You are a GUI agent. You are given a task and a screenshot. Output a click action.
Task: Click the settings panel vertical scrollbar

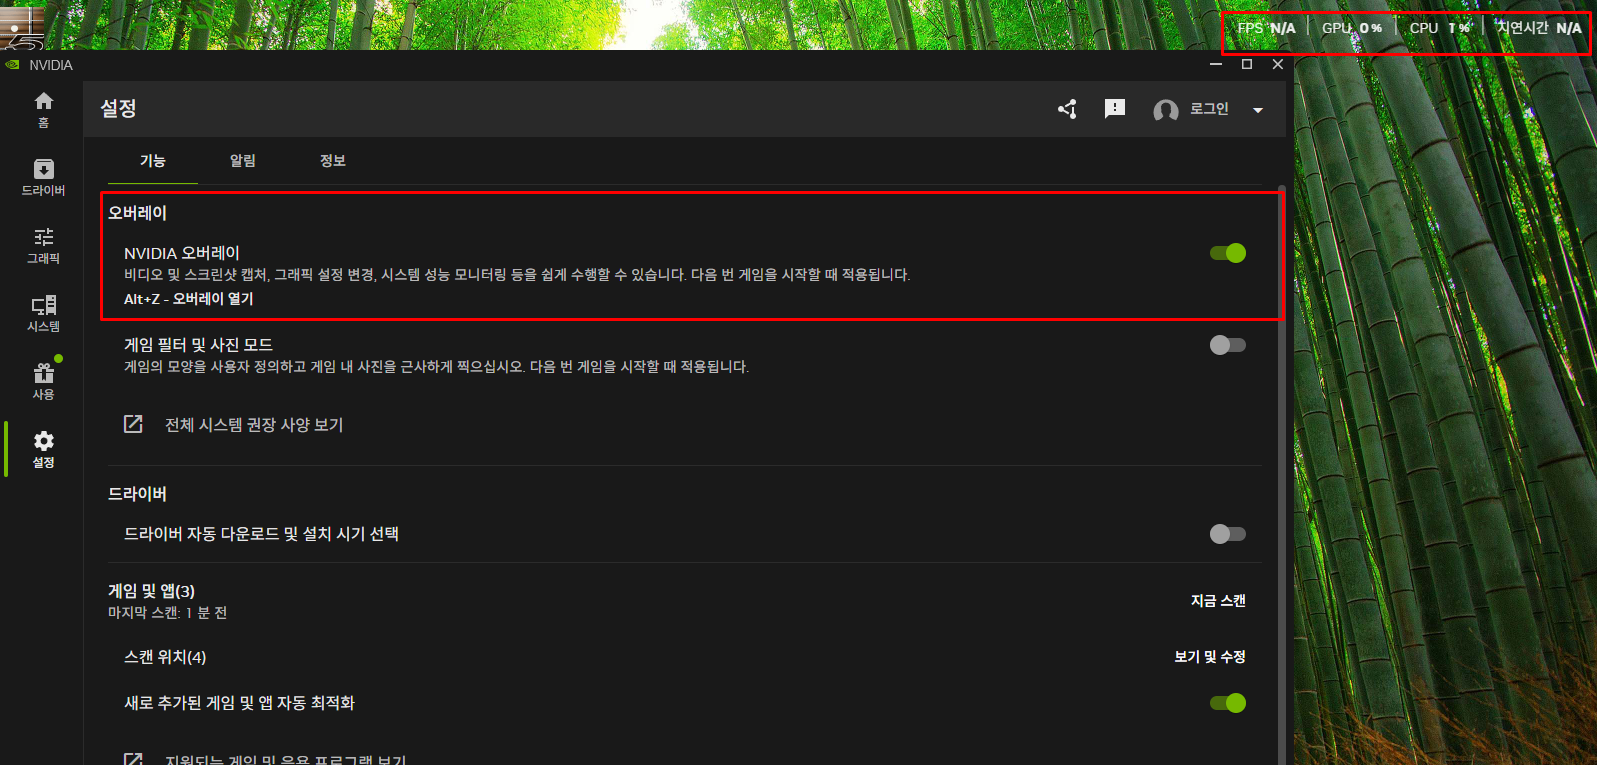(x=1282, y=475)
